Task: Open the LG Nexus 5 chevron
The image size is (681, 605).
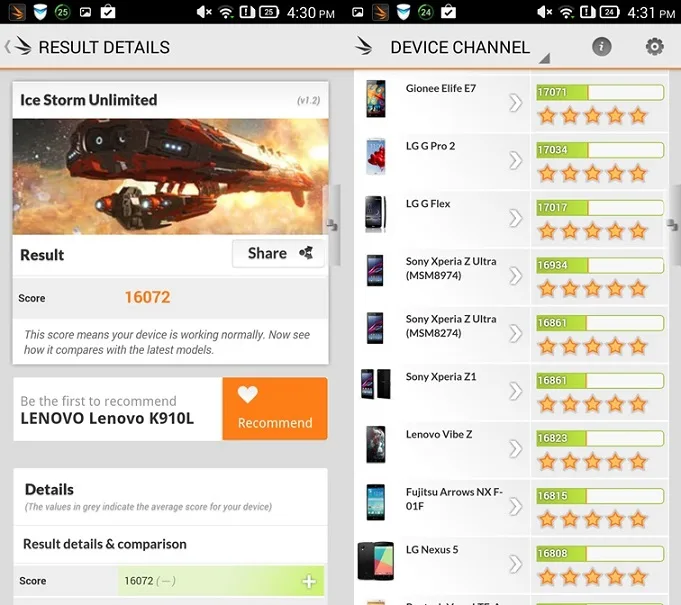Action: [516, 564]
